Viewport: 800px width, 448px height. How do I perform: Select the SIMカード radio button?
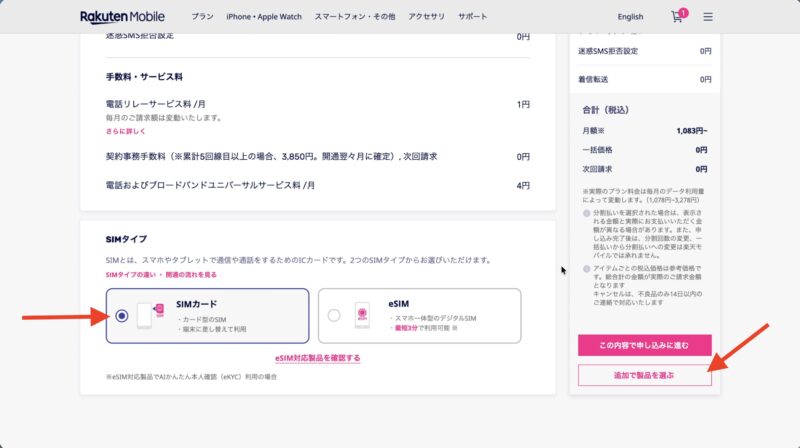[122, 315]
